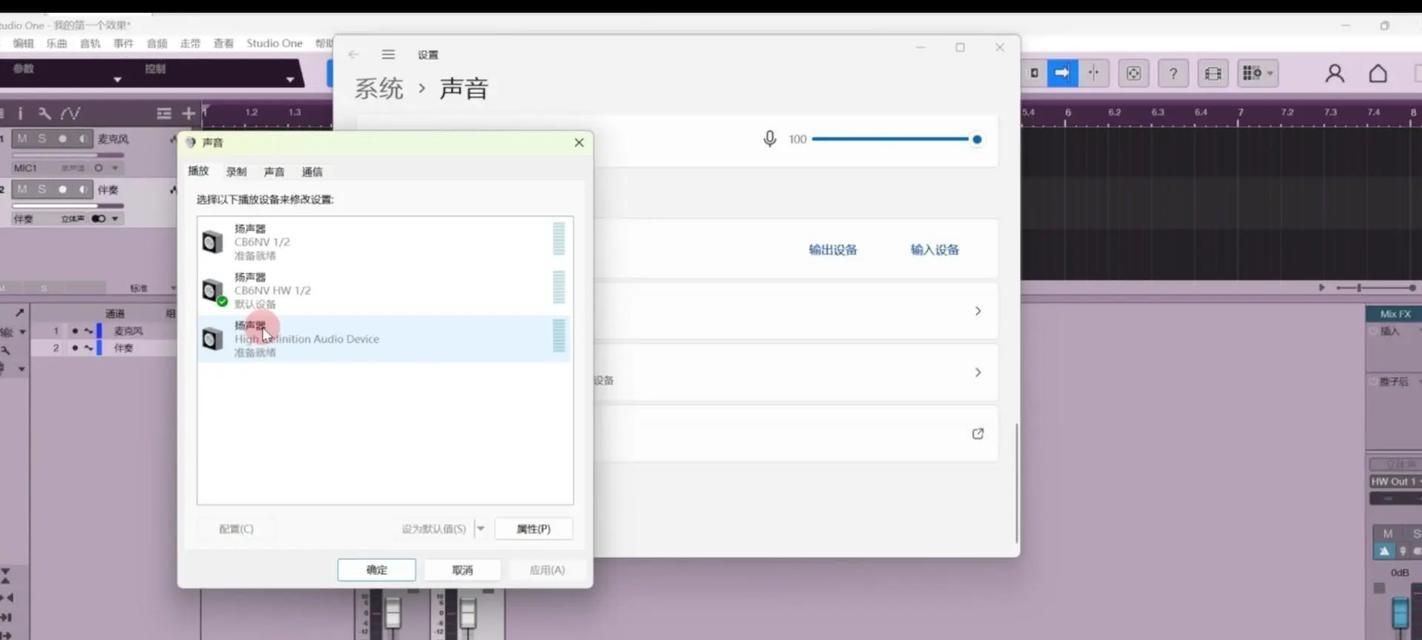Switch to the 声音 tab in sound dialog

point(274,172)
